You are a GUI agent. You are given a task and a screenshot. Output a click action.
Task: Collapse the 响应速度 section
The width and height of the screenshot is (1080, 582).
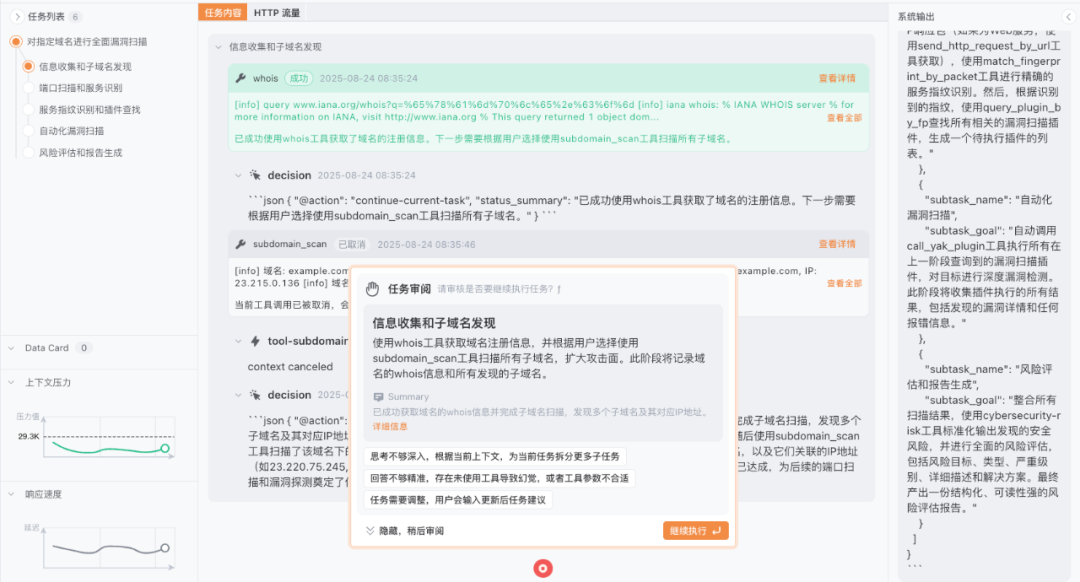pyautogui.click(x=11, y=494)
